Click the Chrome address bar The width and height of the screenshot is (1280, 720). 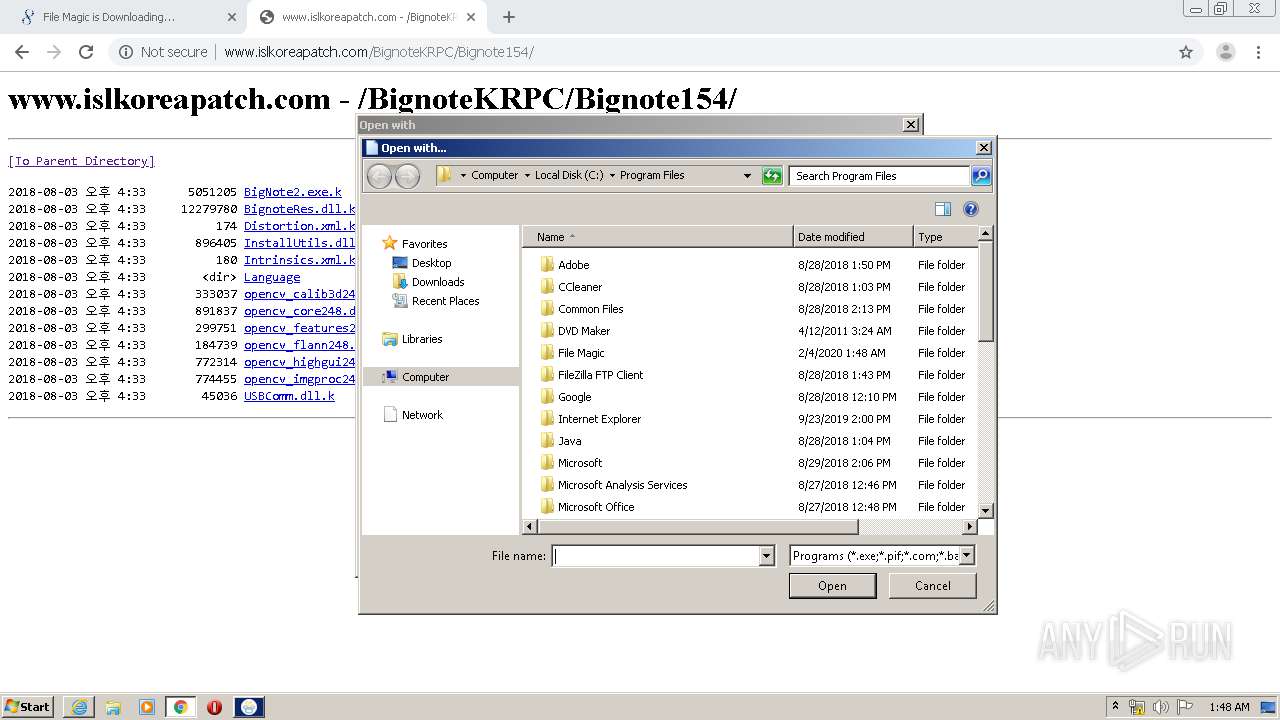click(x=640, y=52)
